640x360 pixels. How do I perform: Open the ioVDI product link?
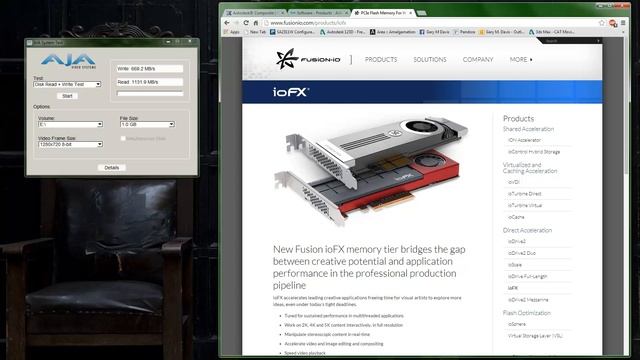[x=514, y=182]
